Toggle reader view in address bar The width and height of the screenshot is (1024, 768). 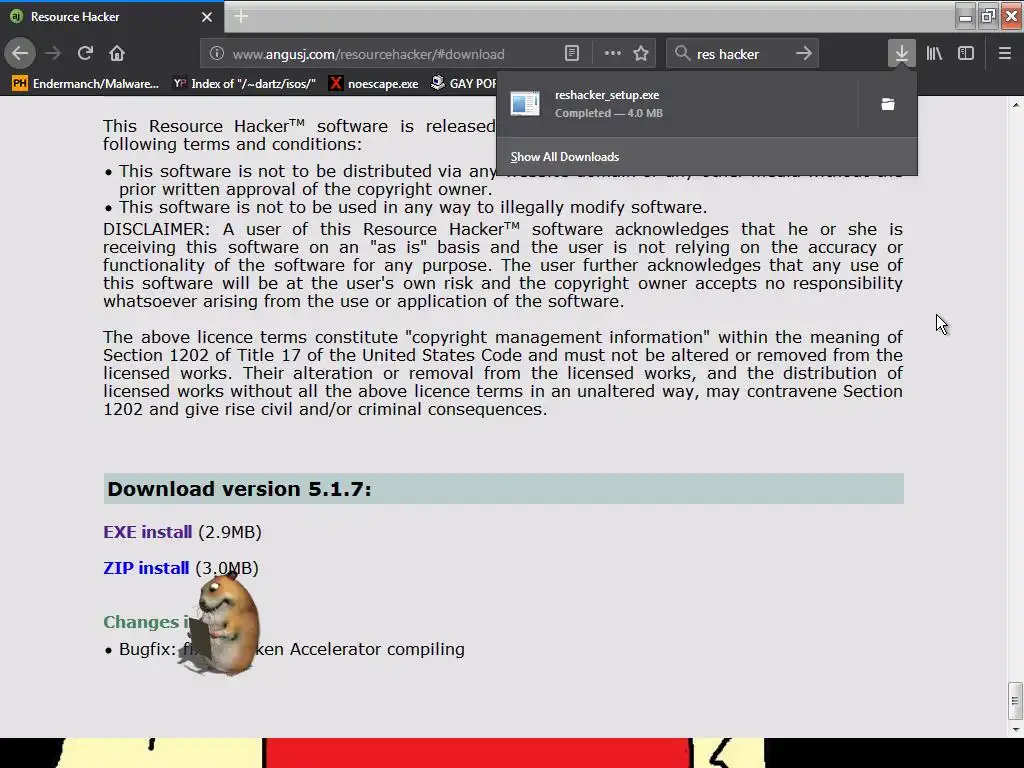571,54
